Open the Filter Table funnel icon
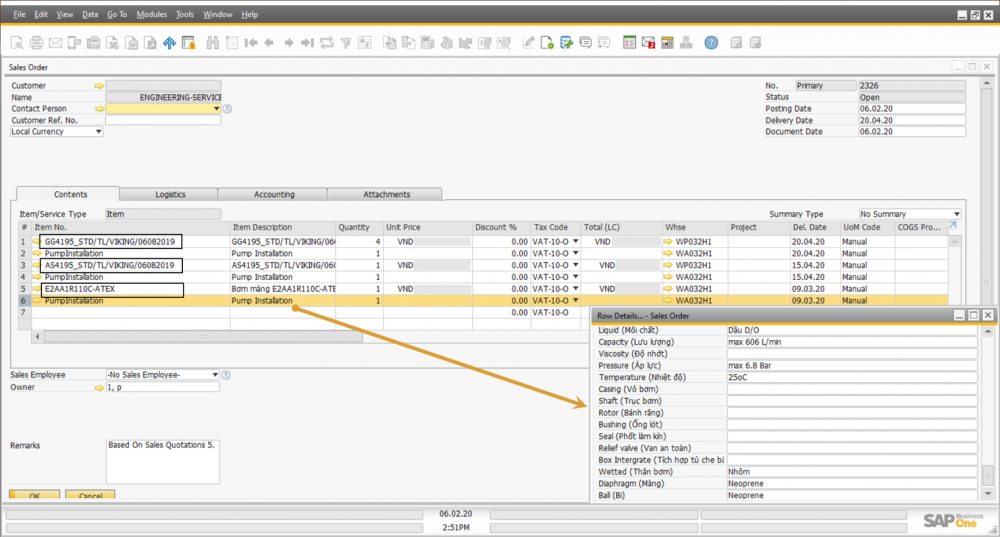 [346, 43]
